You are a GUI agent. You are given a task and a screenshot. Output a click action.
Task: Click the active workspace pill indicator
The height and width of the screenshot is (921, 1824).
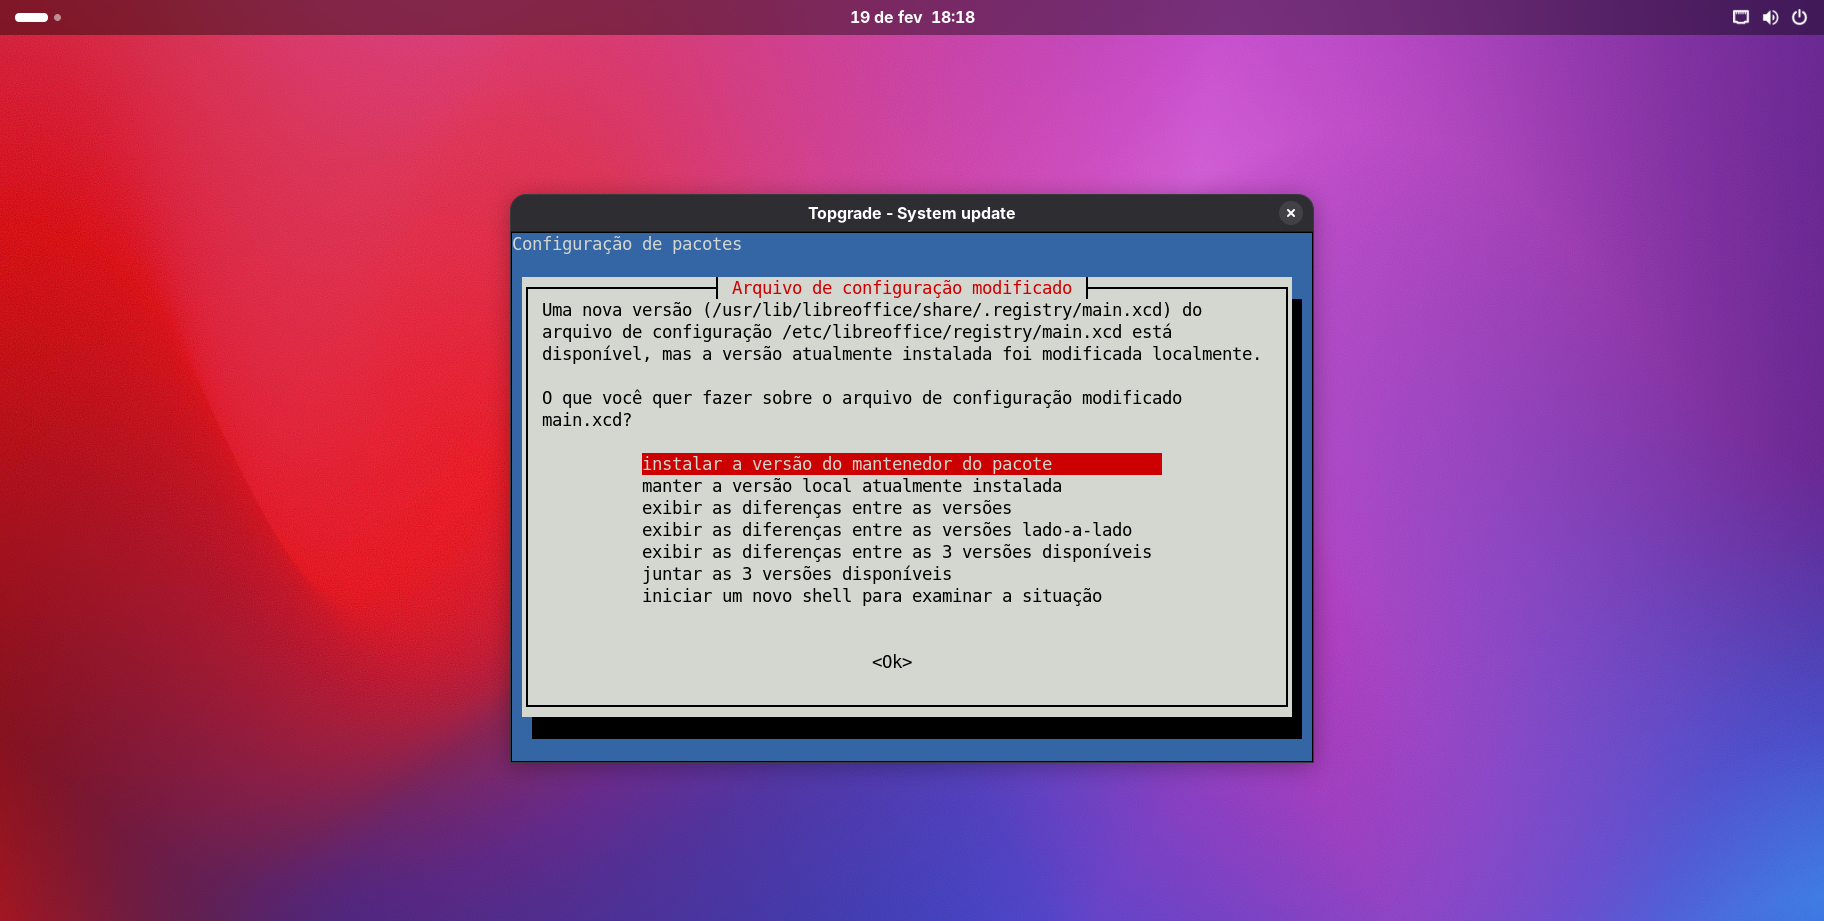click(x=31, y=17)
